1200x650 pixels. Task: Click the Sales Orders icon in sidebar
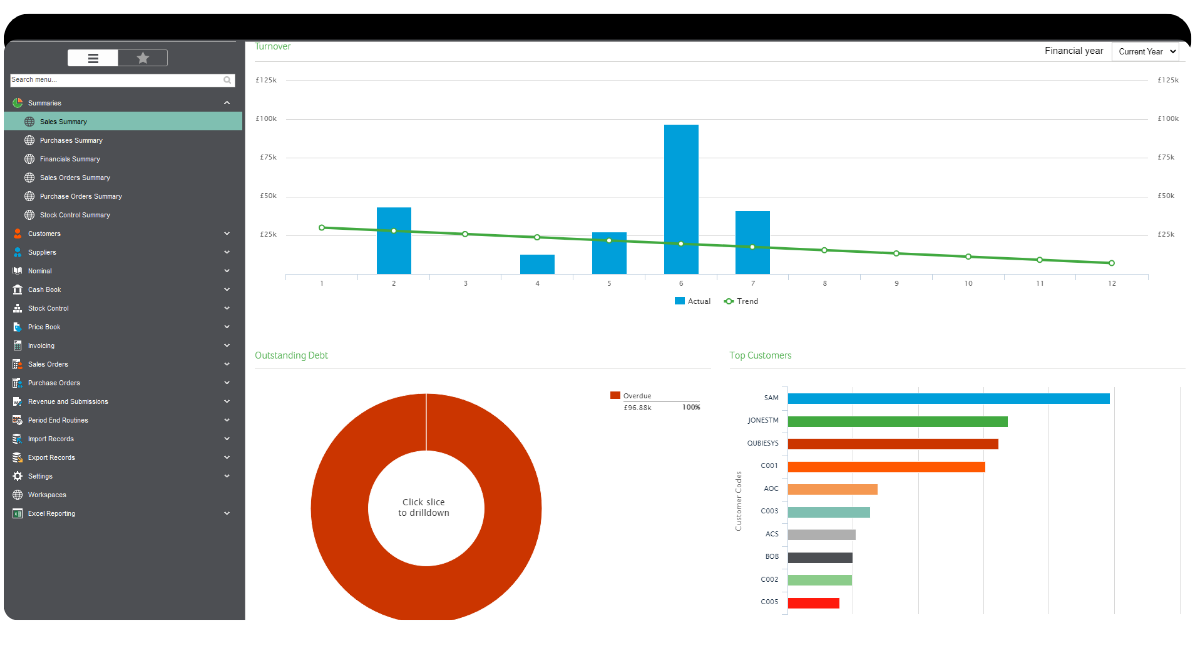click(x=17, y=364)
